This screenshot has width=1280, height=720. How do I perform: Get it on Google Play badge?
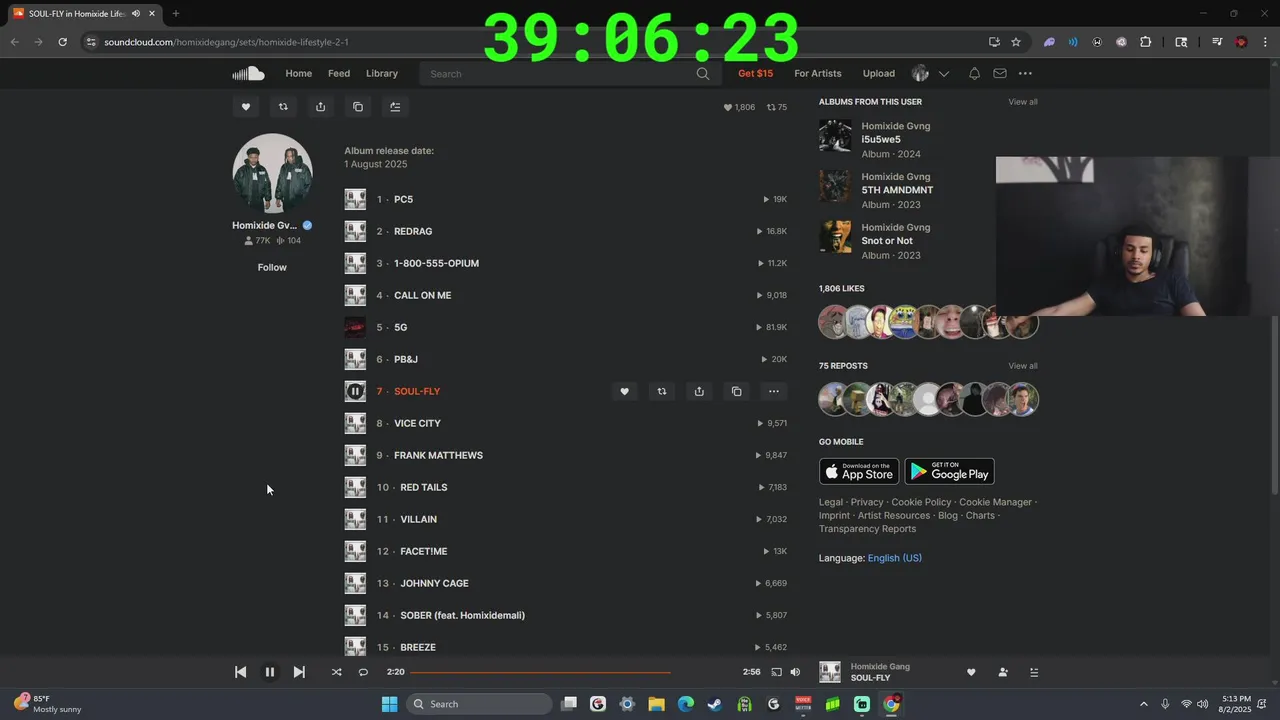949,471
